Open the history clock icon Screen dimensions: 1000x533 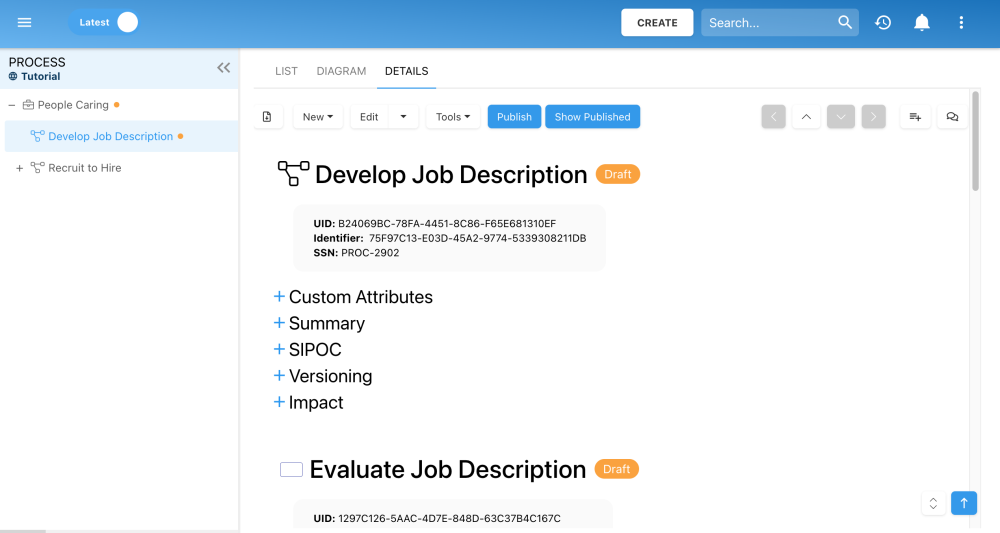point(883,23)
